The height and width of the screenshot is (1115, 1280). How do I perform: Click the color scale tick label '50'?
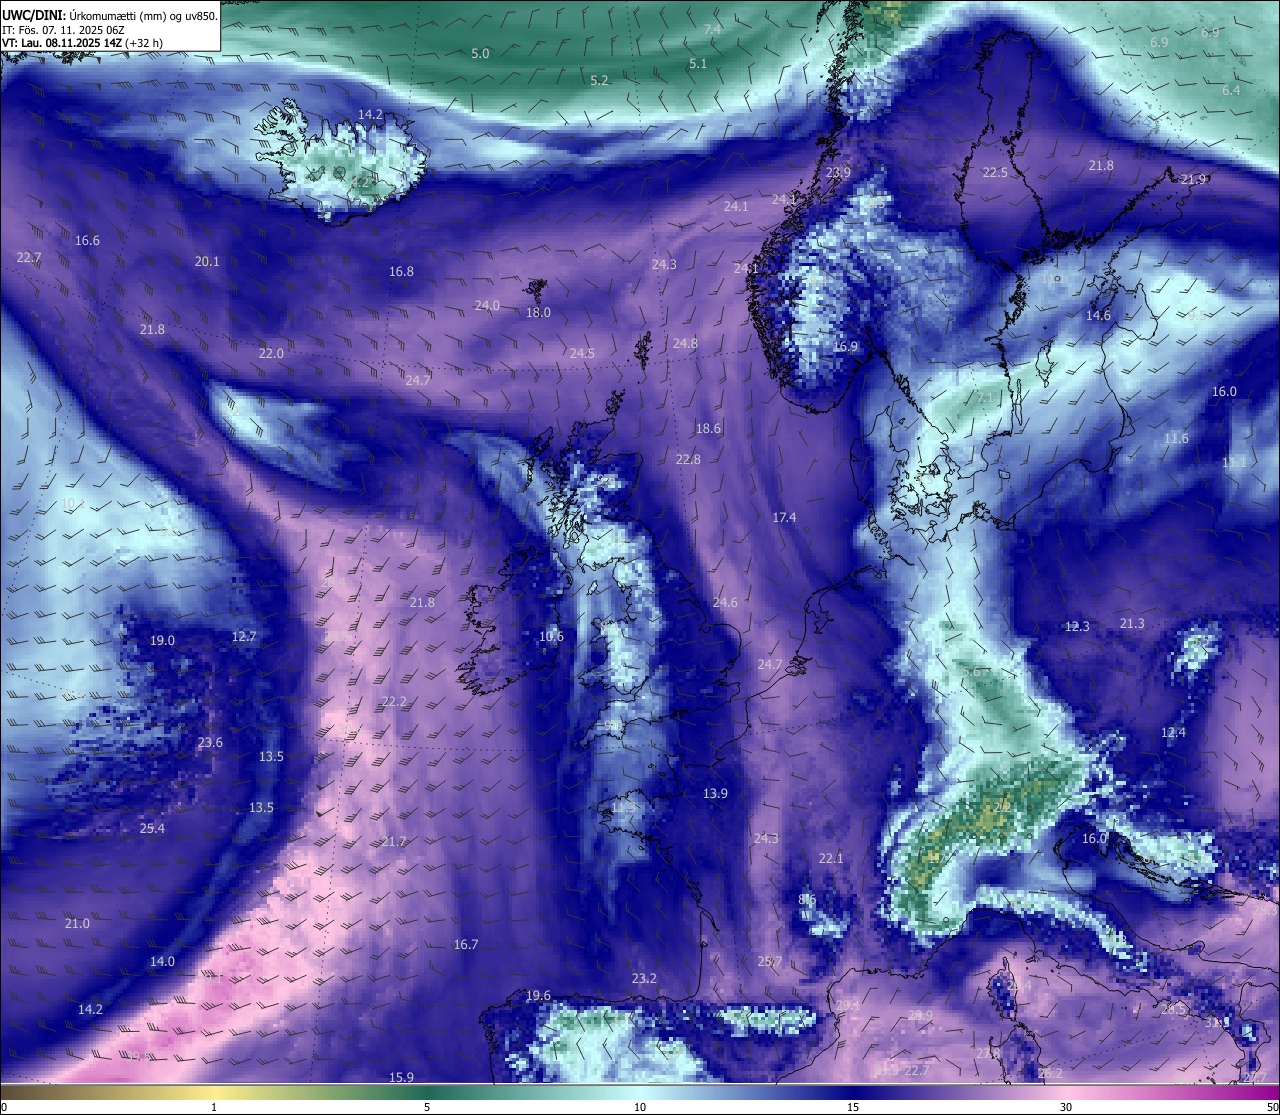[1272, 1107]
